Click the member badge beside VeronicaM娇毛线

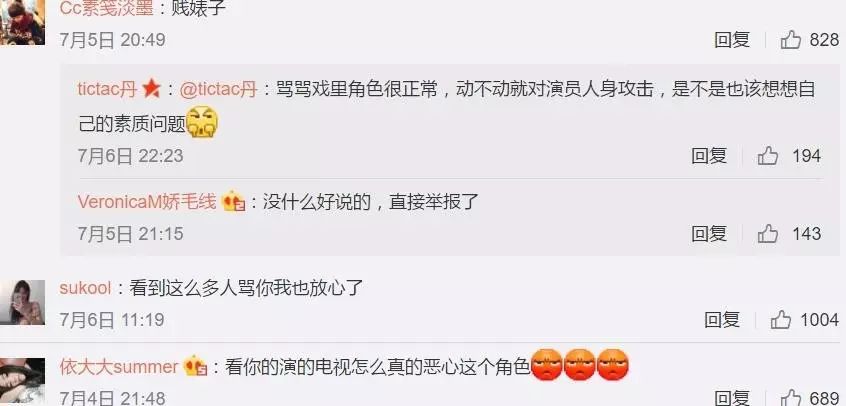[234, 202]
